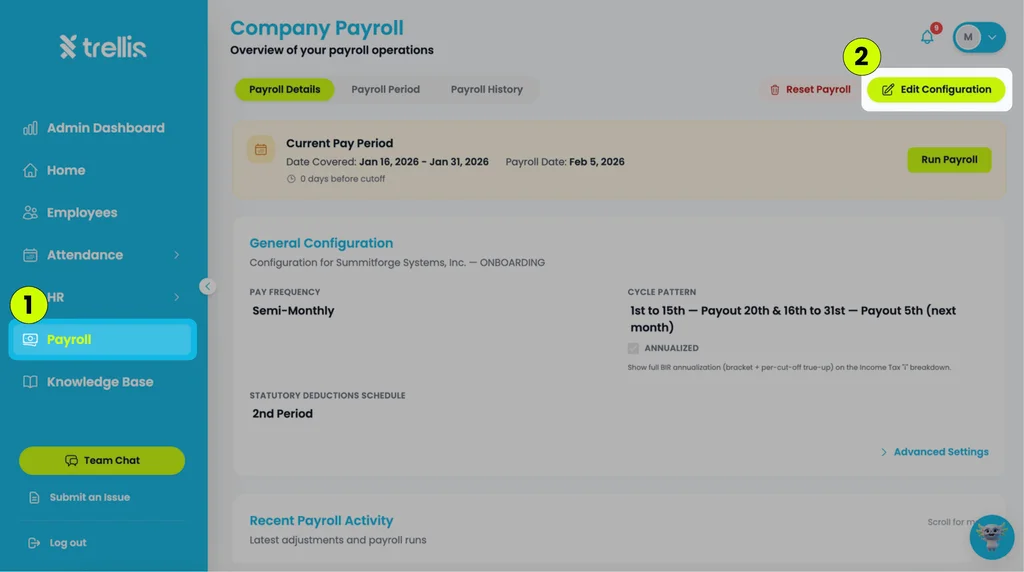Image resolution: width=1024 pixels, height=572 pixels.
Task: Click the 2nd Period deductions value
Action: point(282,414)
